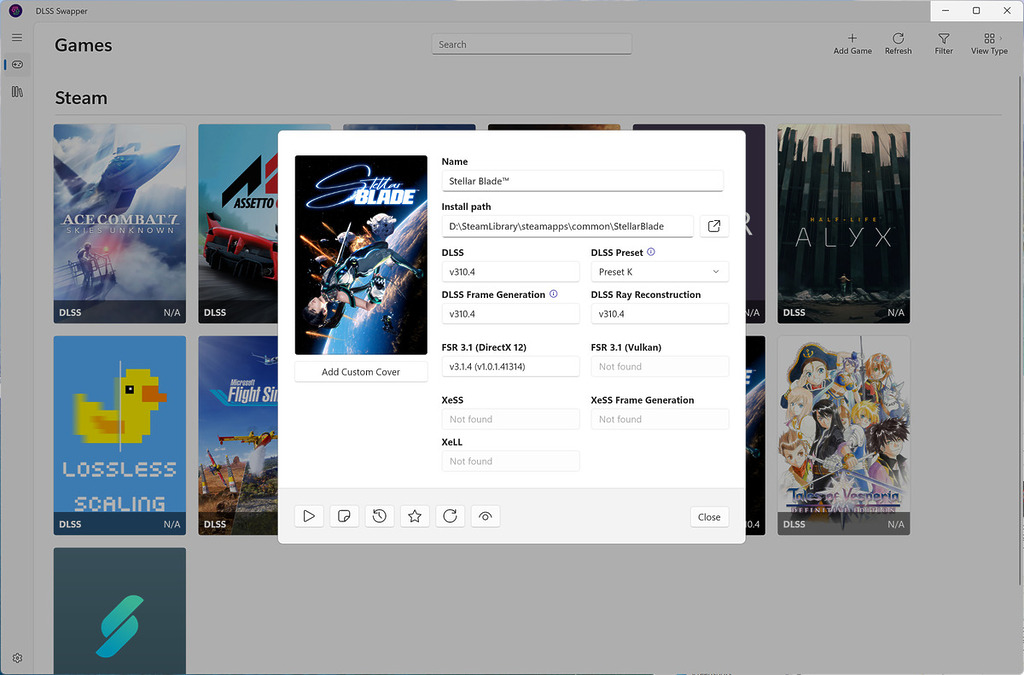Select the Lossless Scaling game card
This screenshot has width=1024, height=675.
120,435
